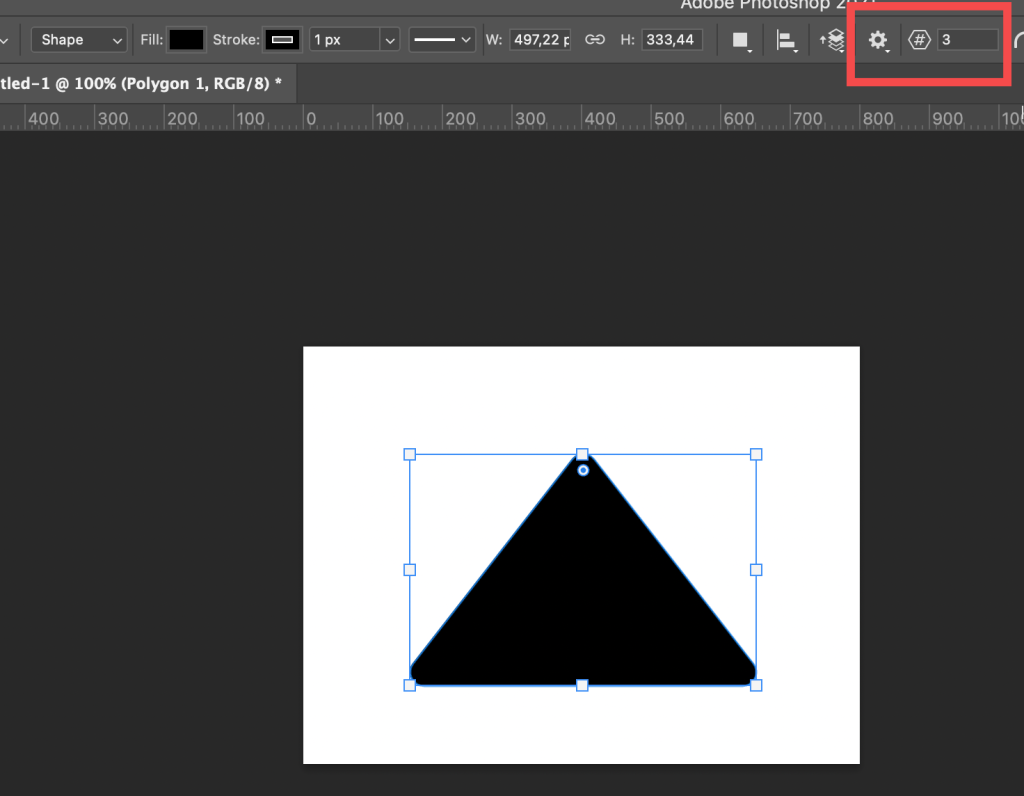Click the triangle's corner radius control dot
The width and height of the screenshot is (1024, 796).
point(583,470)
